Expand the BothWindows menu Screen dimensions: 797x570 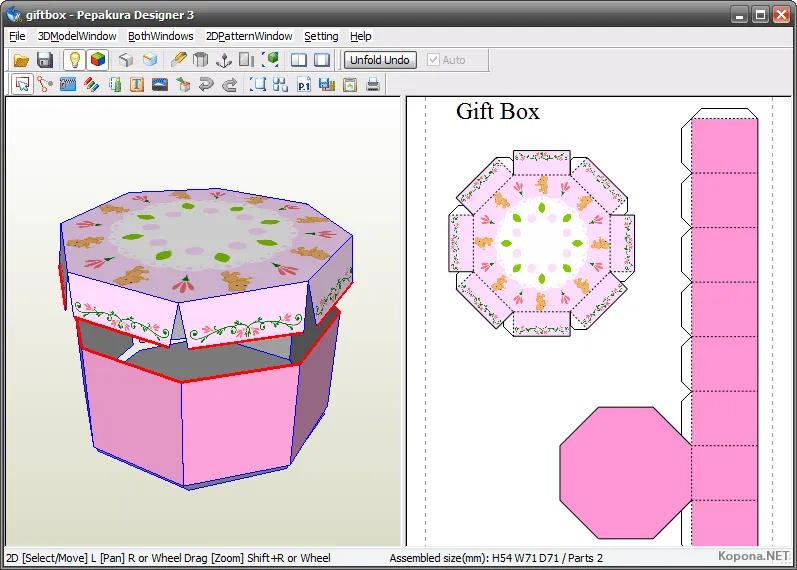click(160, 36)
